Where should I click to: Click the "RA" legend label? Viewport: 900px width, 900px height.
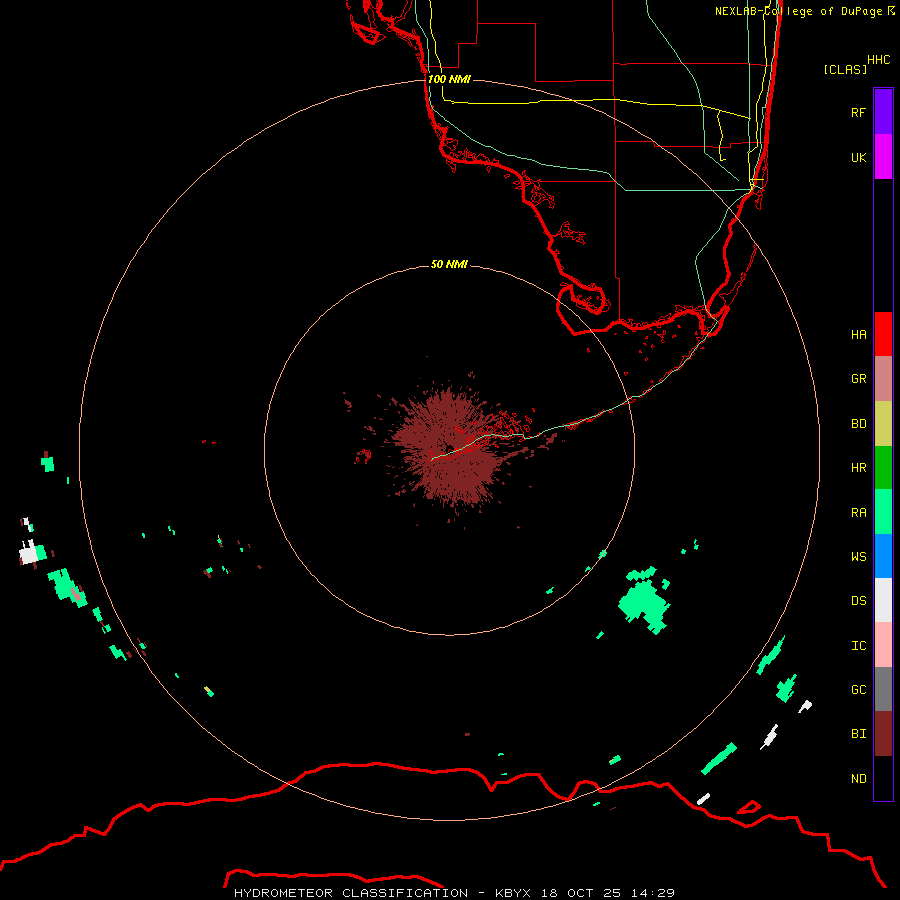point(858,513)
